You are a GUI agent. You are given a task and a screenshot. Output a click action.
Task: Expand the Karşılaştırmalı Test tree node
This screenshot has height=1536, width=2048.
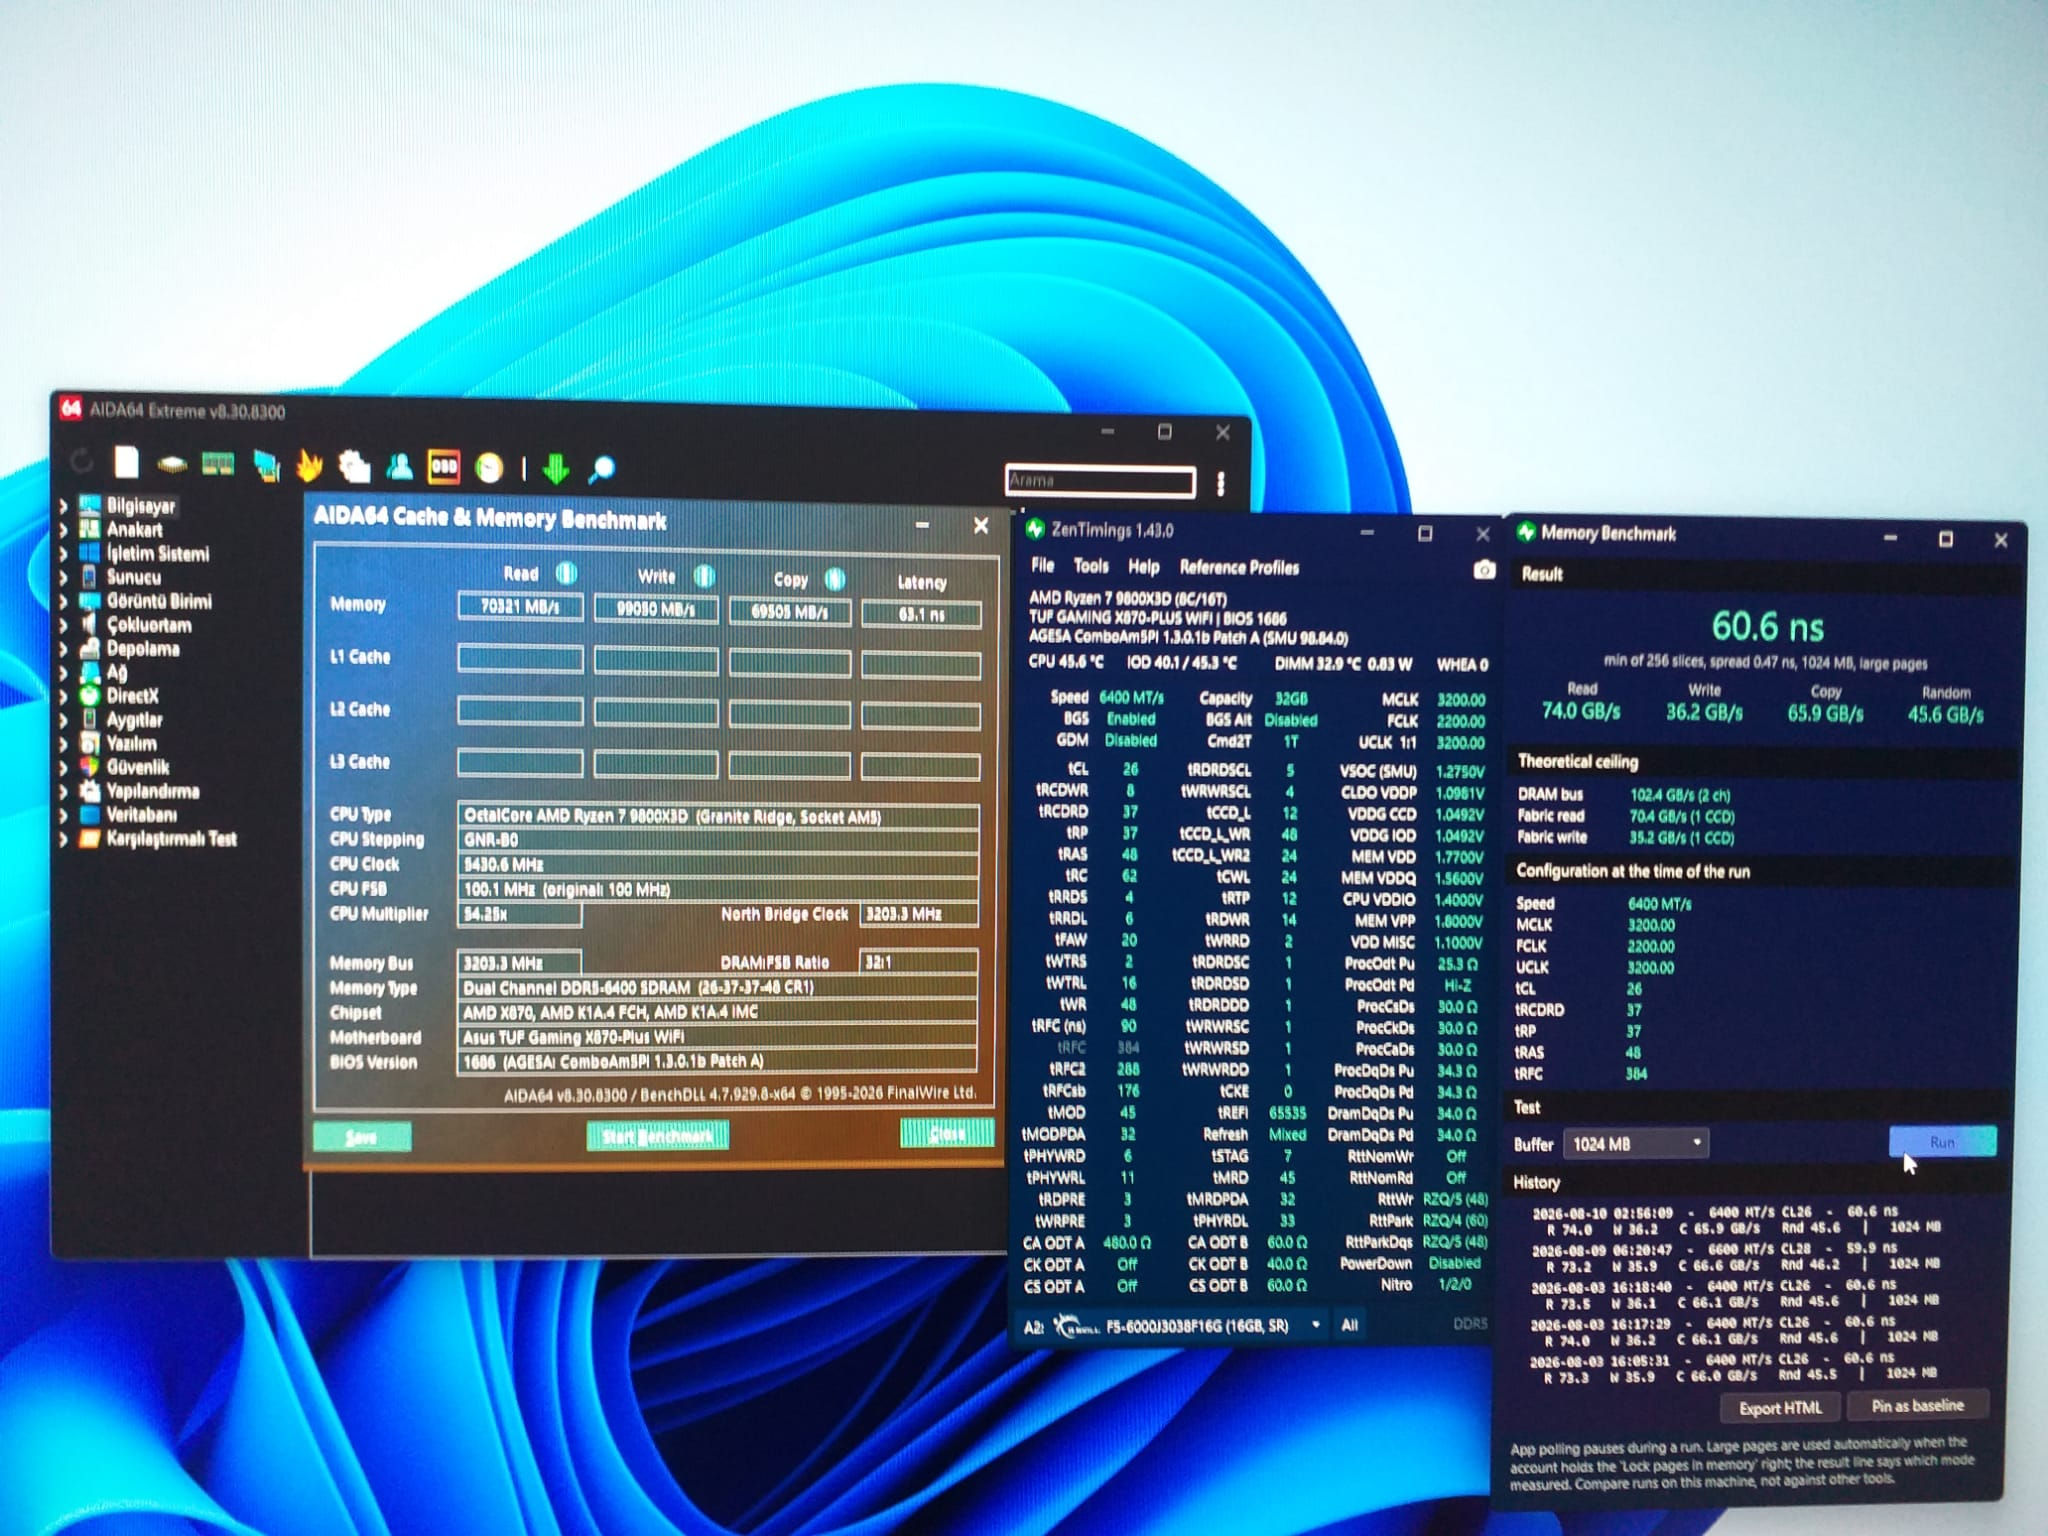pyautogui.click(x=64, y=839)
